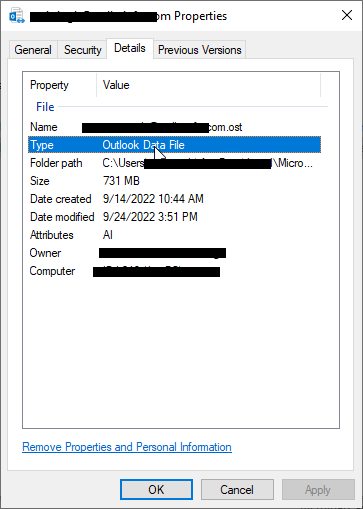Open Remove Properties and Personal Information link
The height and width of the screenshot is (509, 363).
tap(127, 447)
